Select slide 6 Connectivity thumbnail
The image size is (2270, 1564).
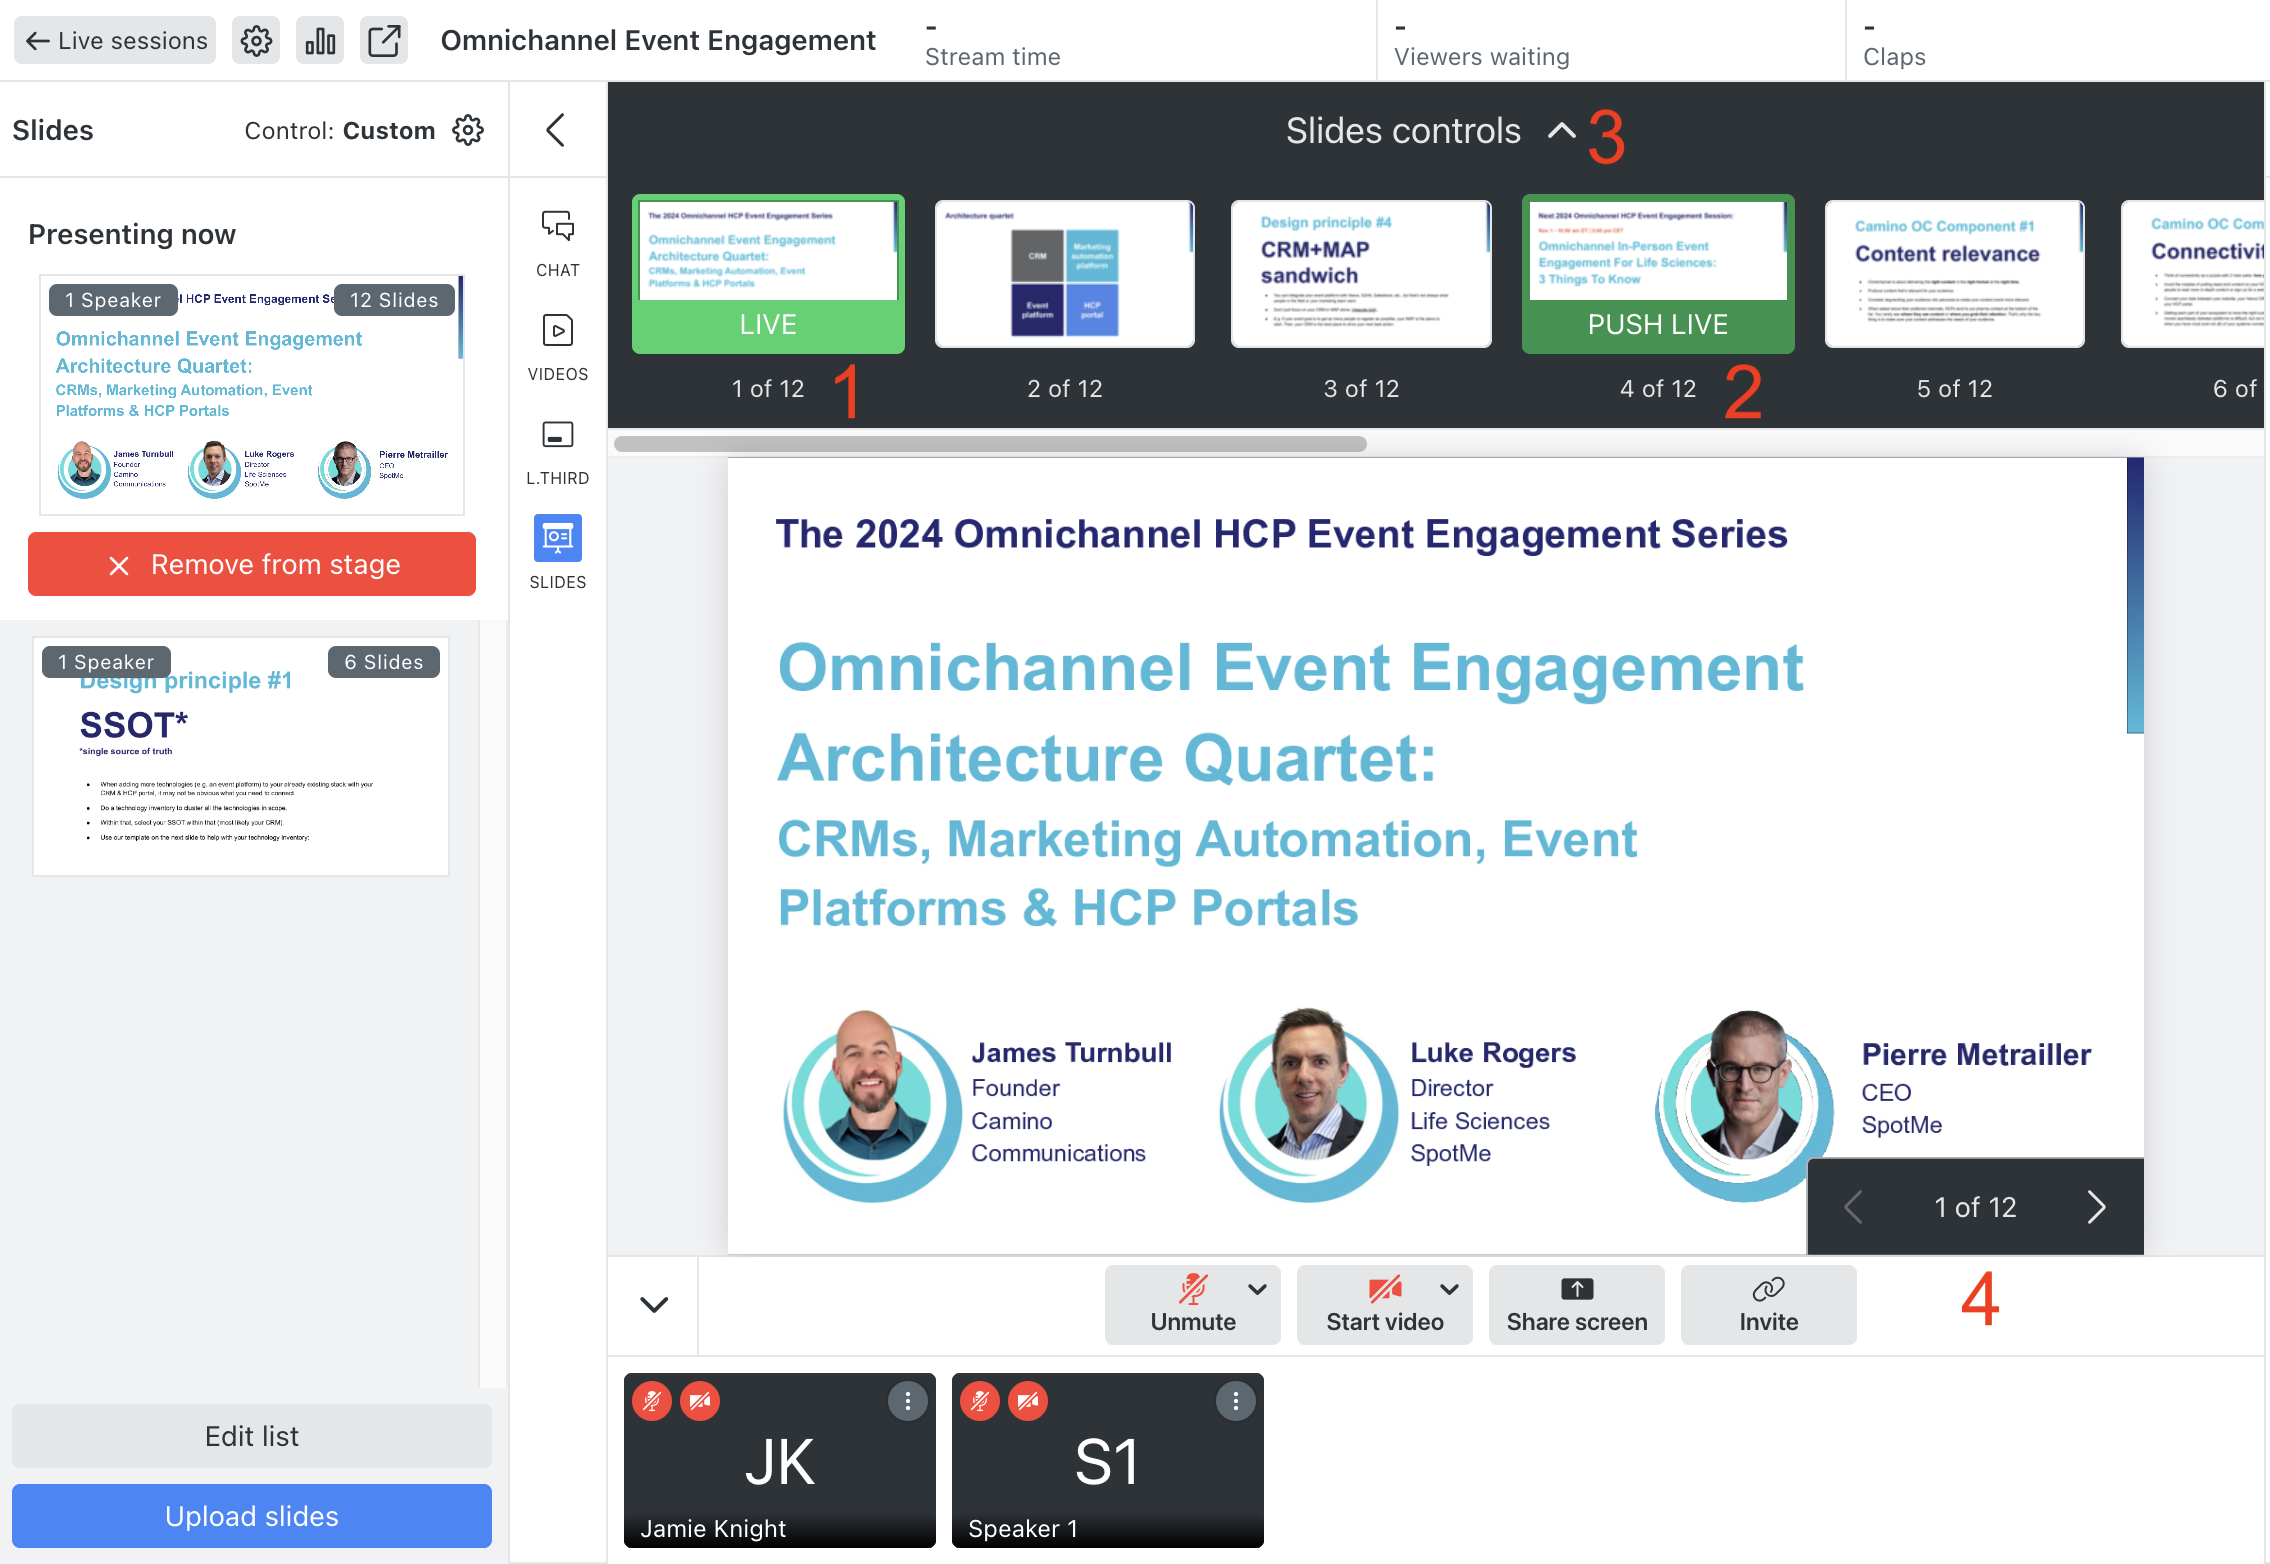tap(2192, 274)
